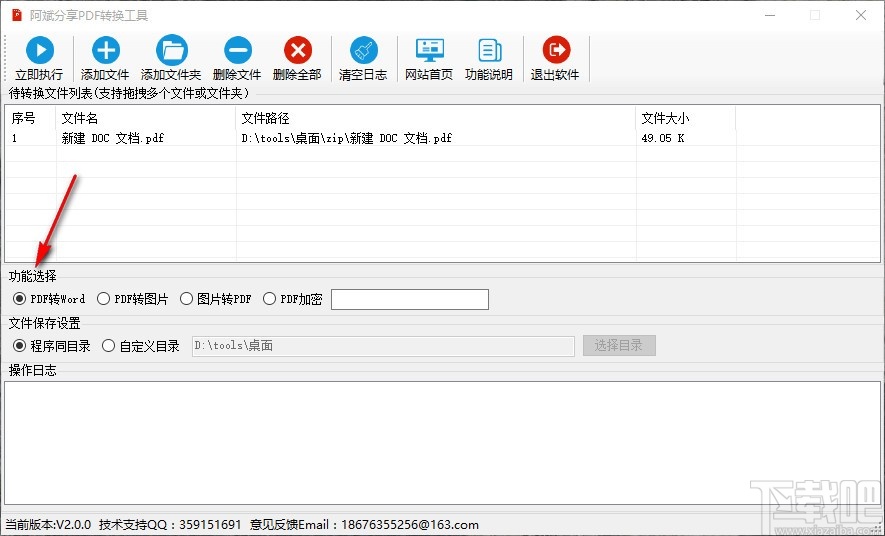Clear the log with 清空日志

(x=363, y=59)
